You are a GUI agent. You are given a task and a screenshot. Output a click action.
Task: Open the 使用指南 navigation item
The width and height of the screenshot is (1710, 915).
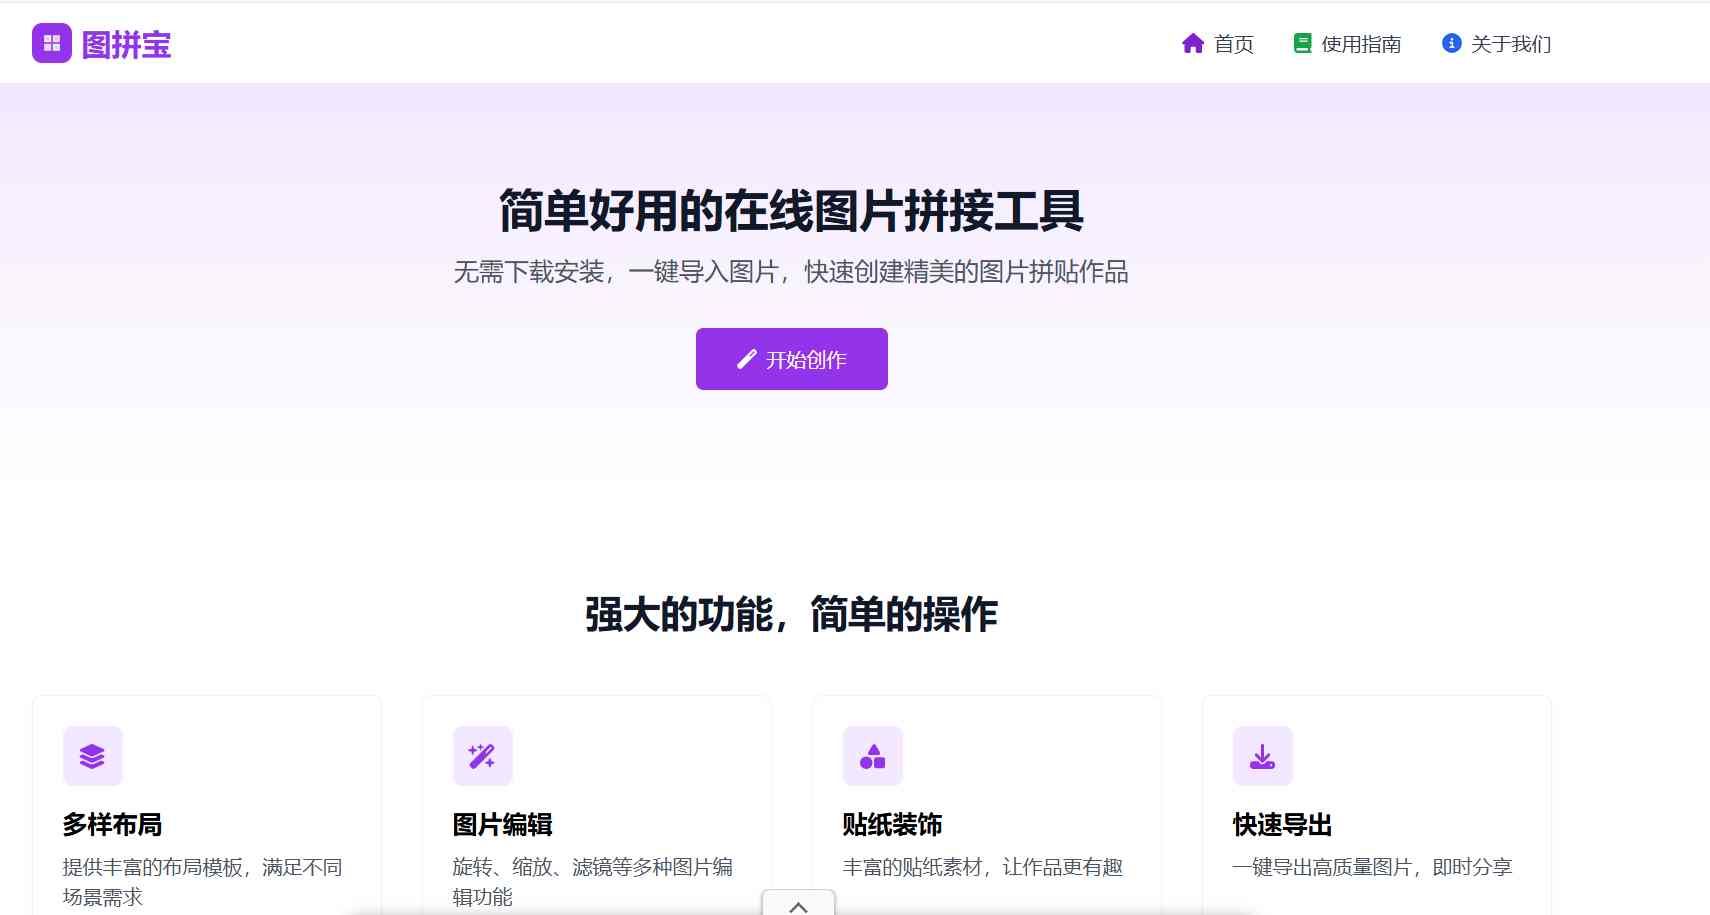coord(1360,43)
